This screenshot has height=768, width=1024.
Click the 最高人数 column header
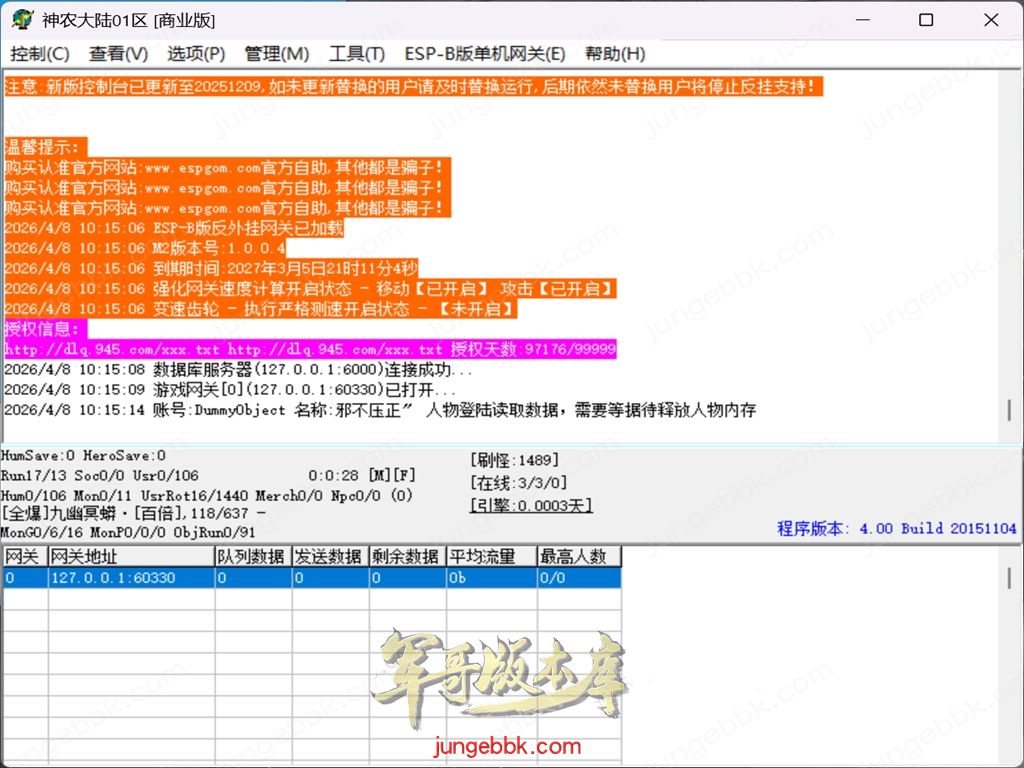(x=578, y=557)
